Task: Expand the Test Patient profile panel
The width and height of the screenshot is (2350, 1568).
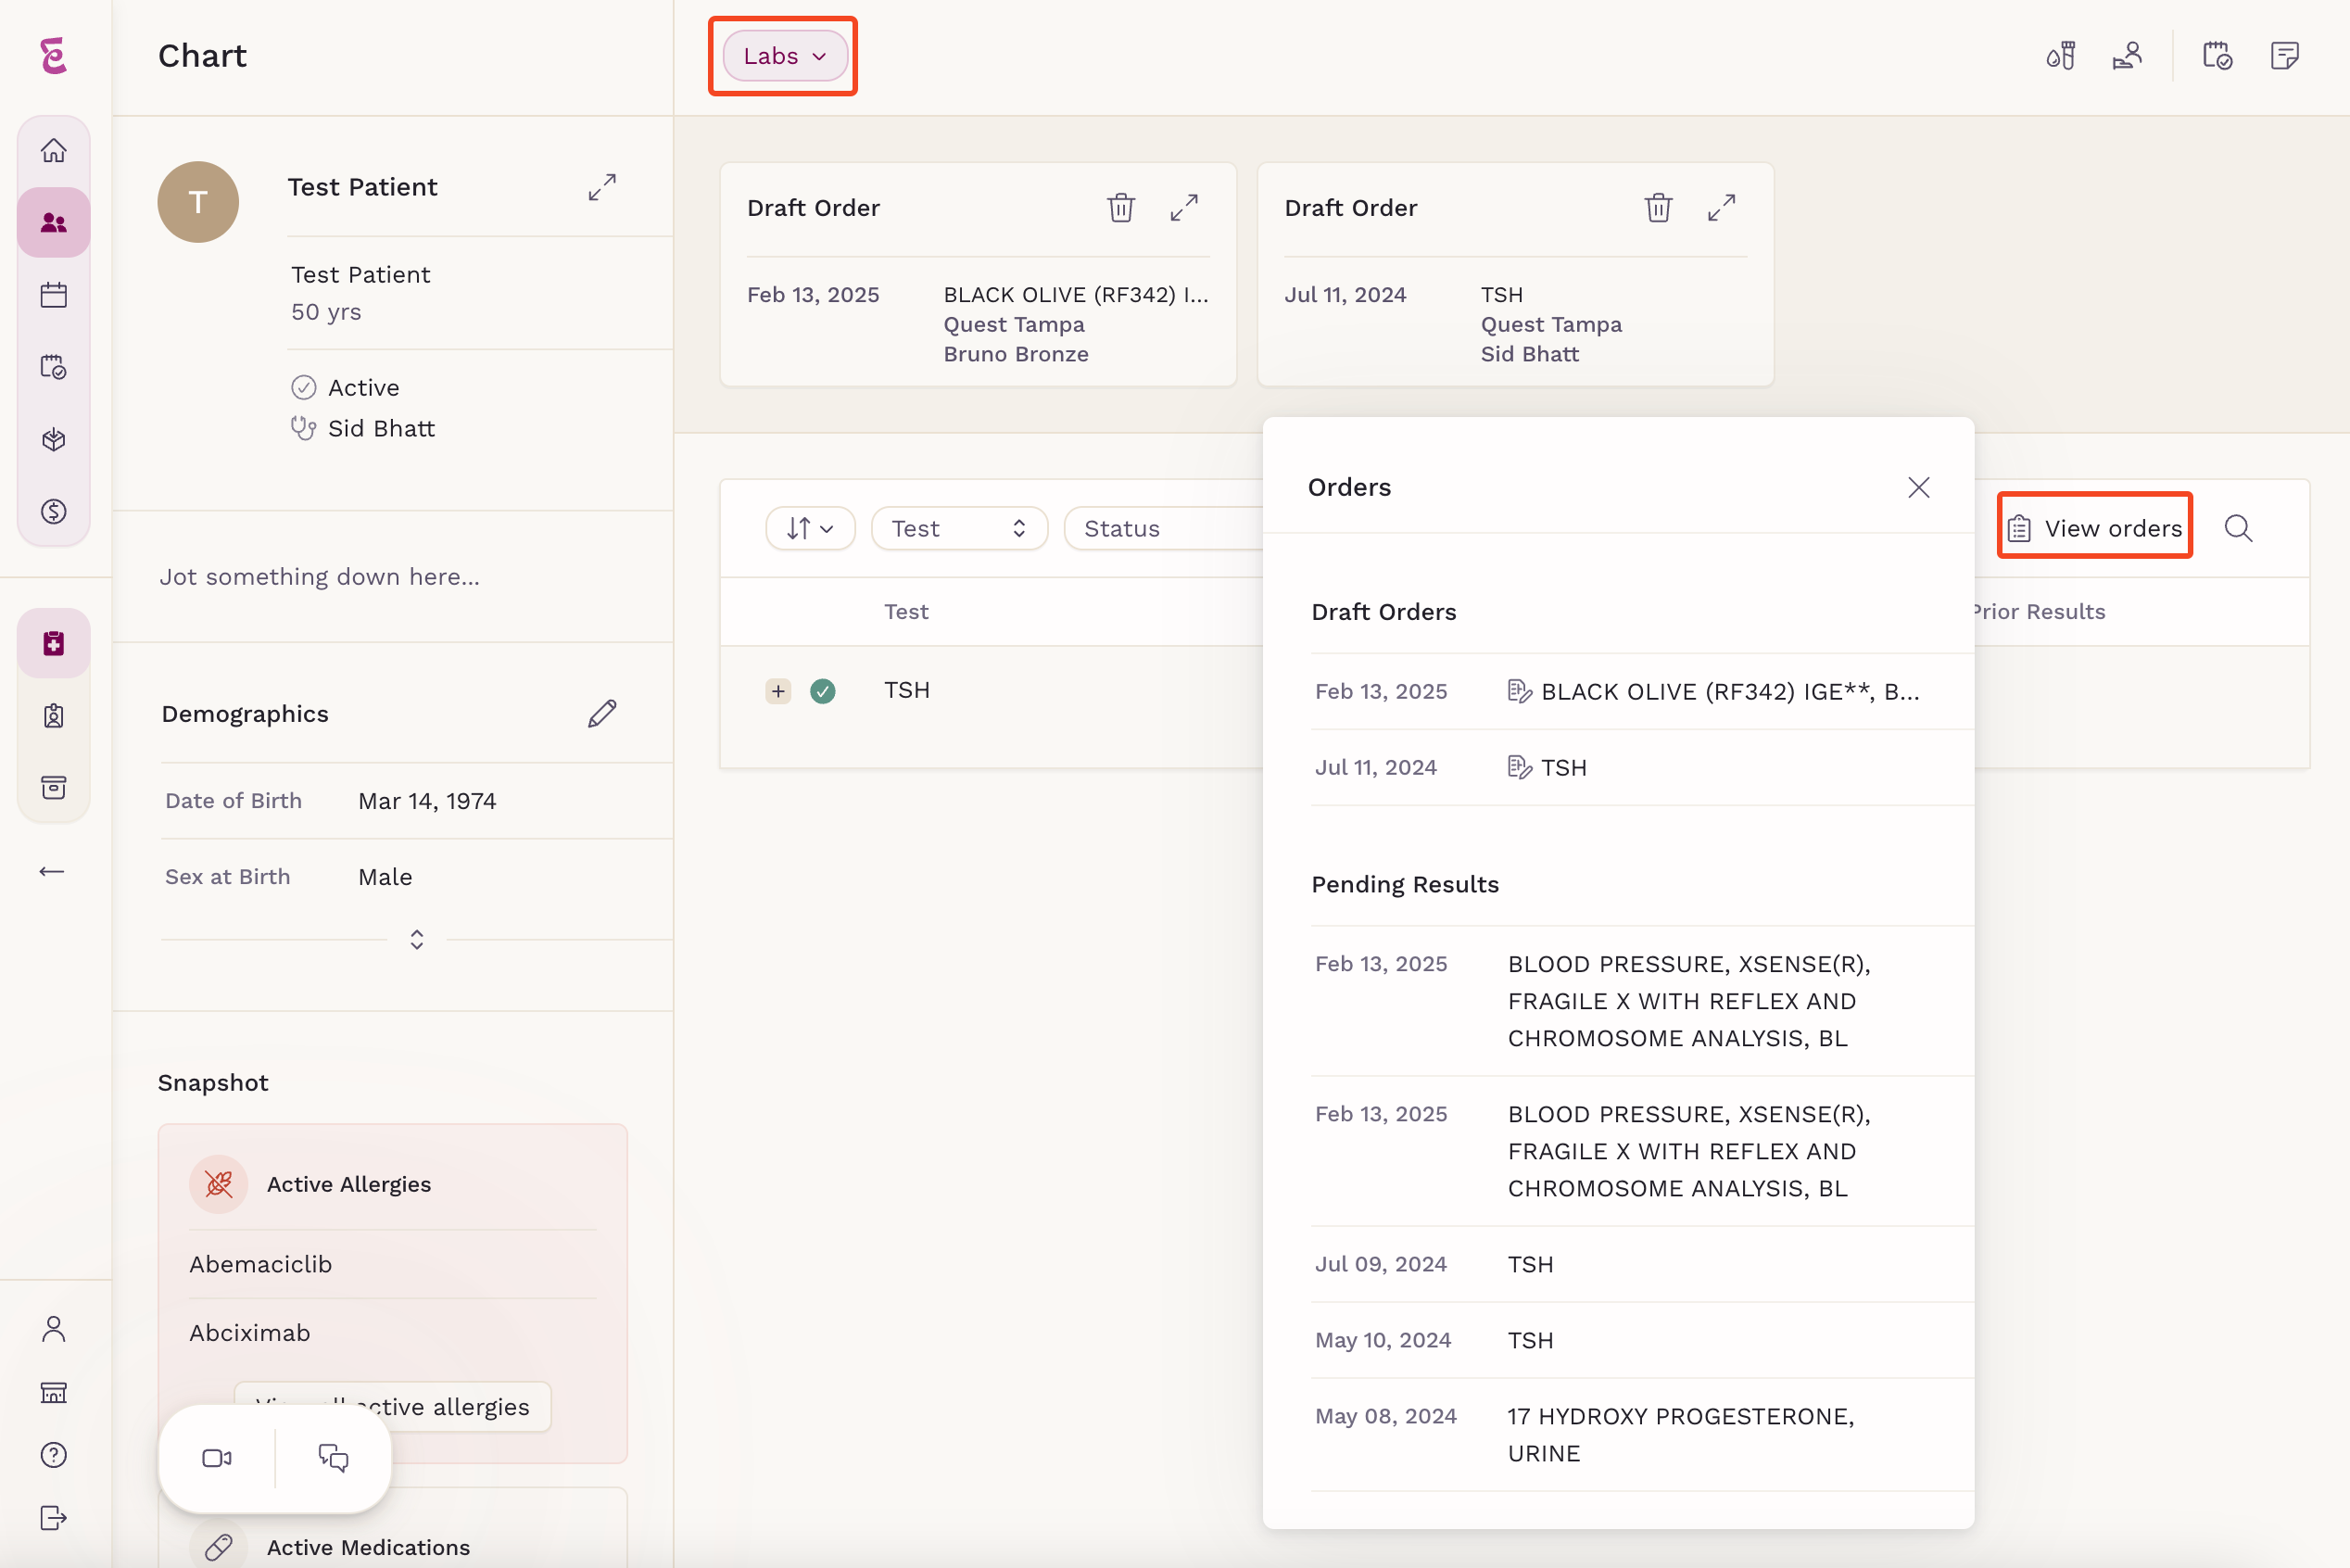Action: click(x=602, y=187)
